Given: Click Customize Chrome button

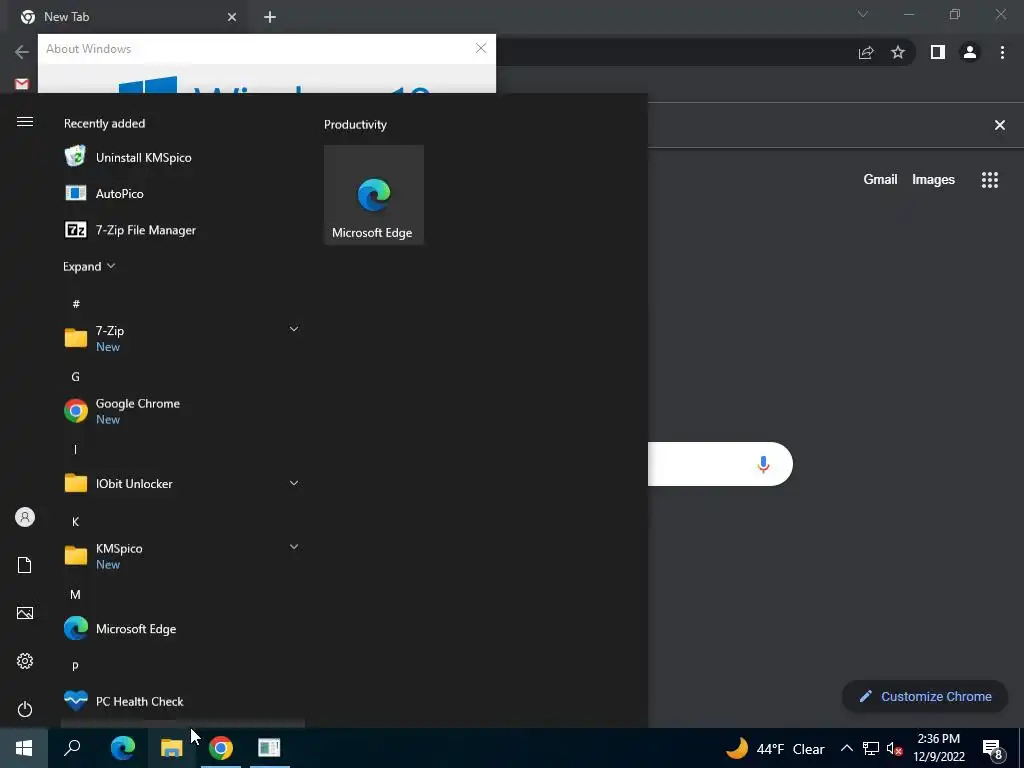Looking at the screenshot, I should click(925, 696).
